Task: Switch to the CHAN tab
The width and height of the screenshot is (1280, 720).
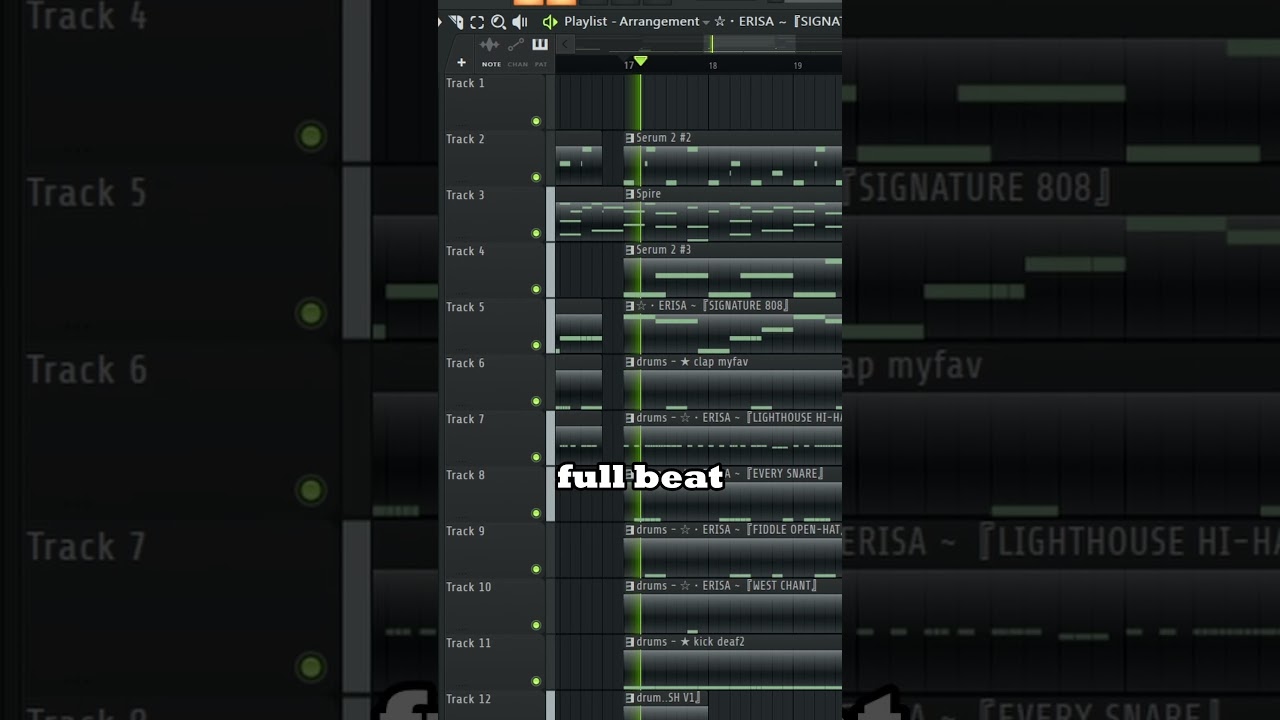Action: click(517, 65)
